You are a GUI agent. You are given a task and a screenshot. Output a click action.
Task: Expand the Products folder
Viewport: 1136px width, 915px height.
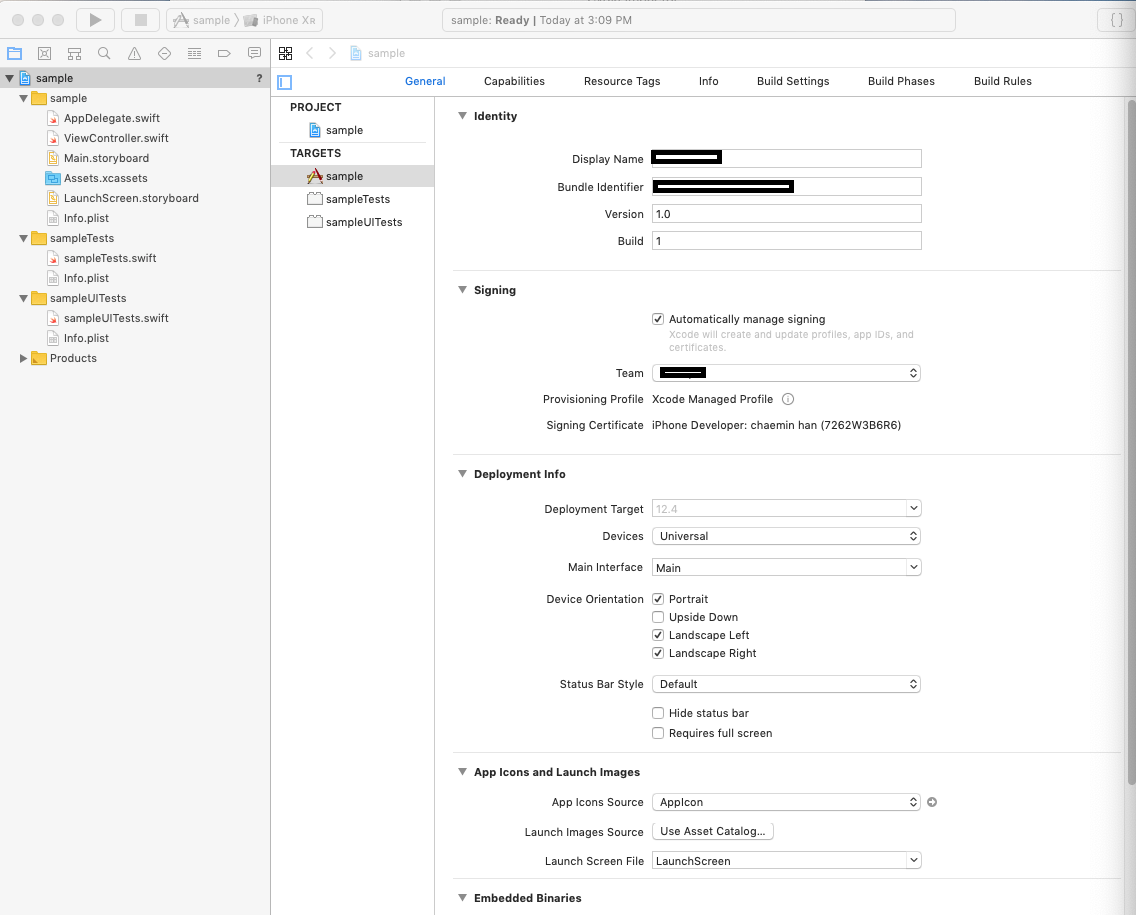coord(23,359)
